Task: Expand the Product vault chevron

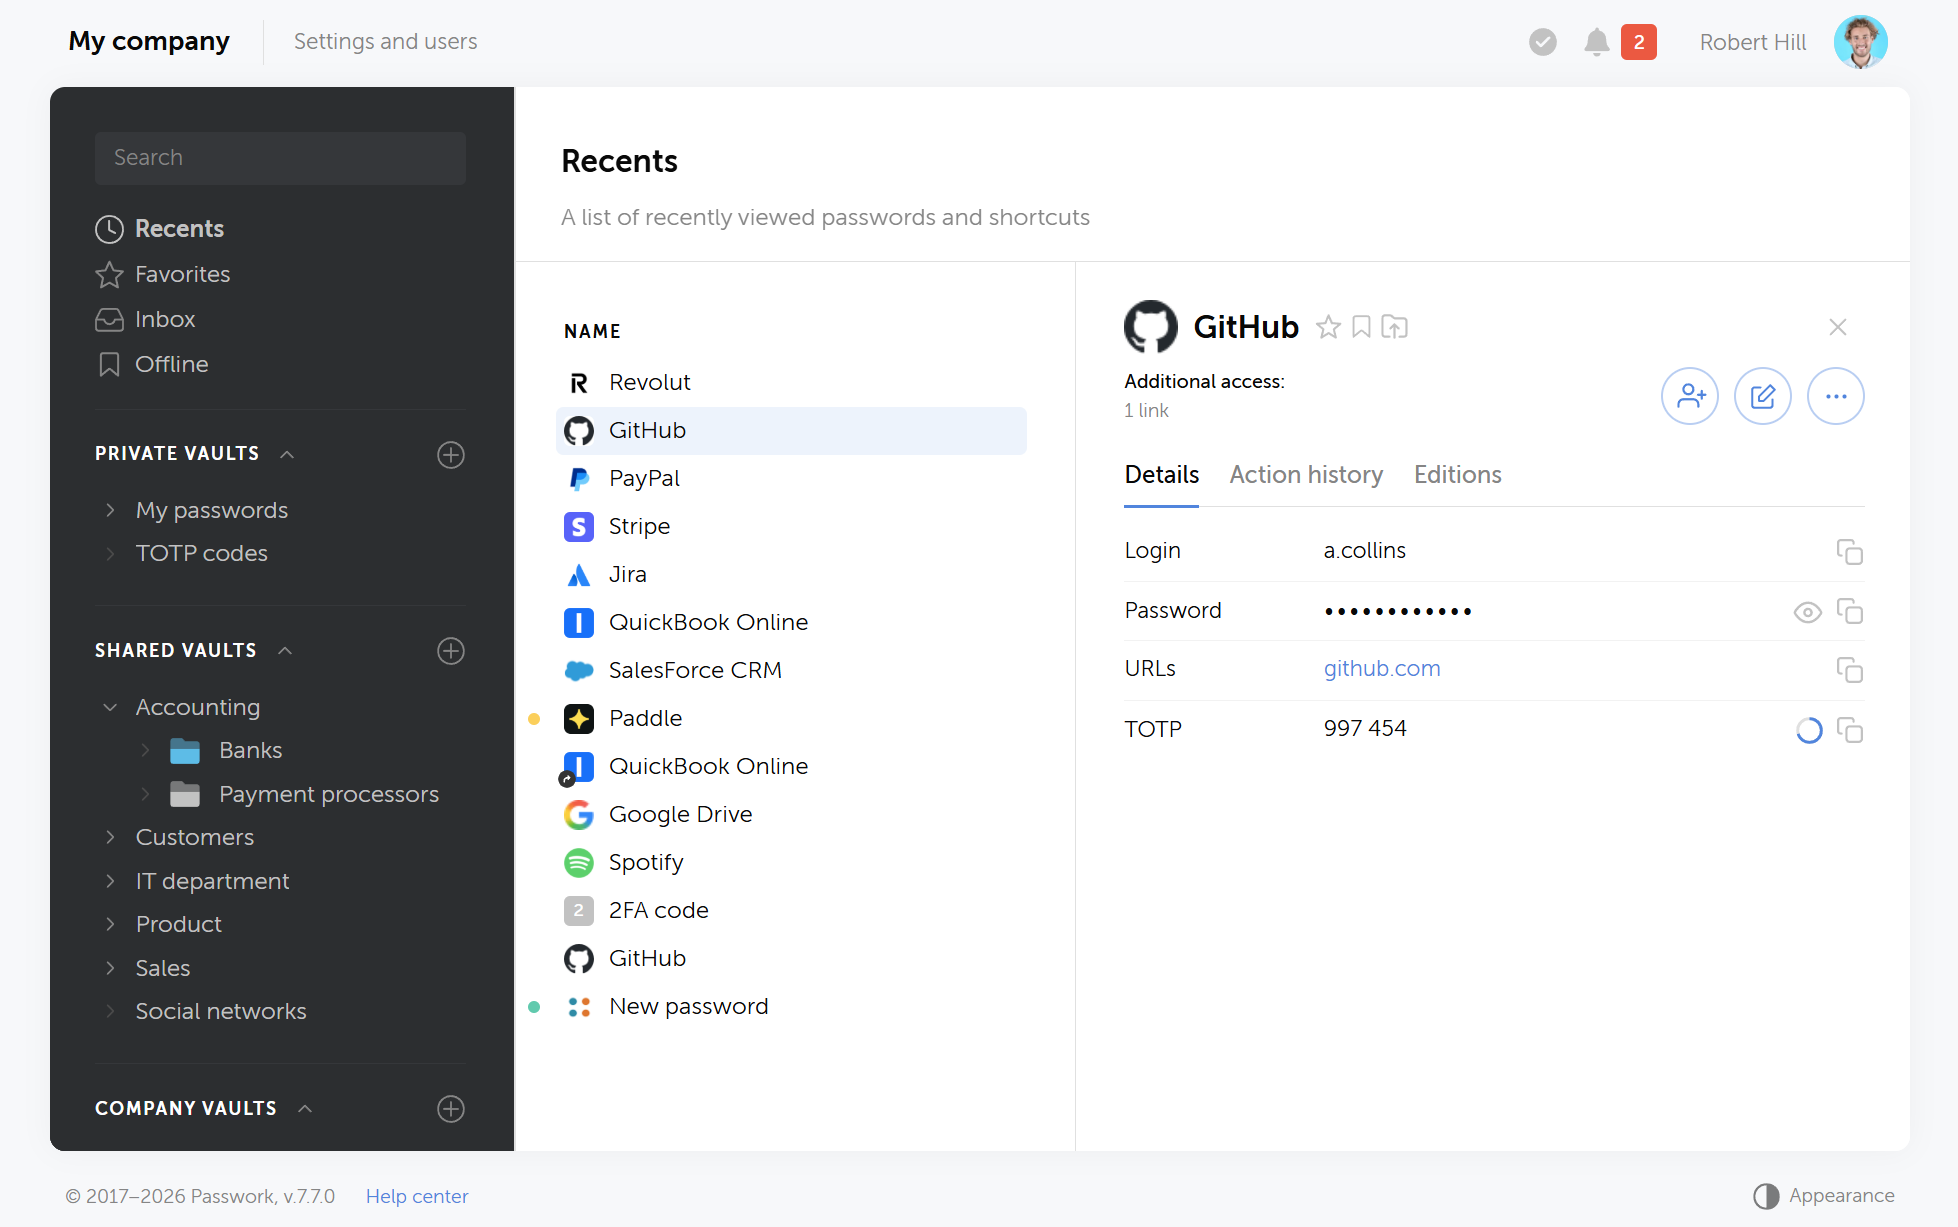Action: [110, 924]
